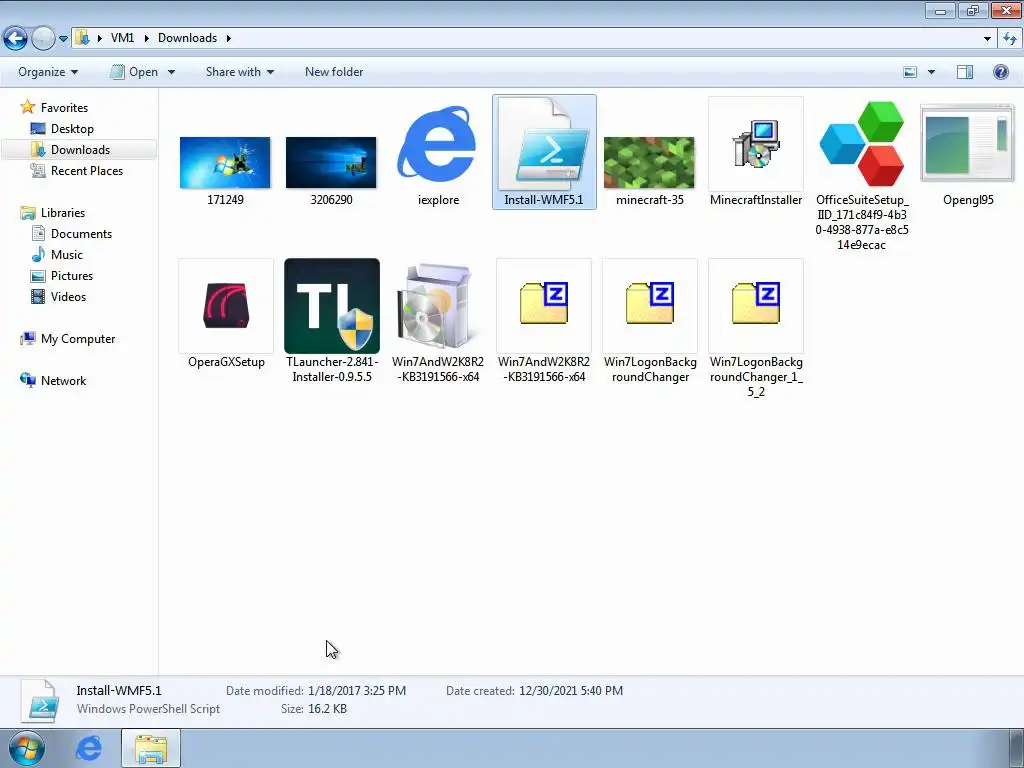Click Libraries in the navigation pane
This screenshot has width=1024, height=768.
(63, 213)
